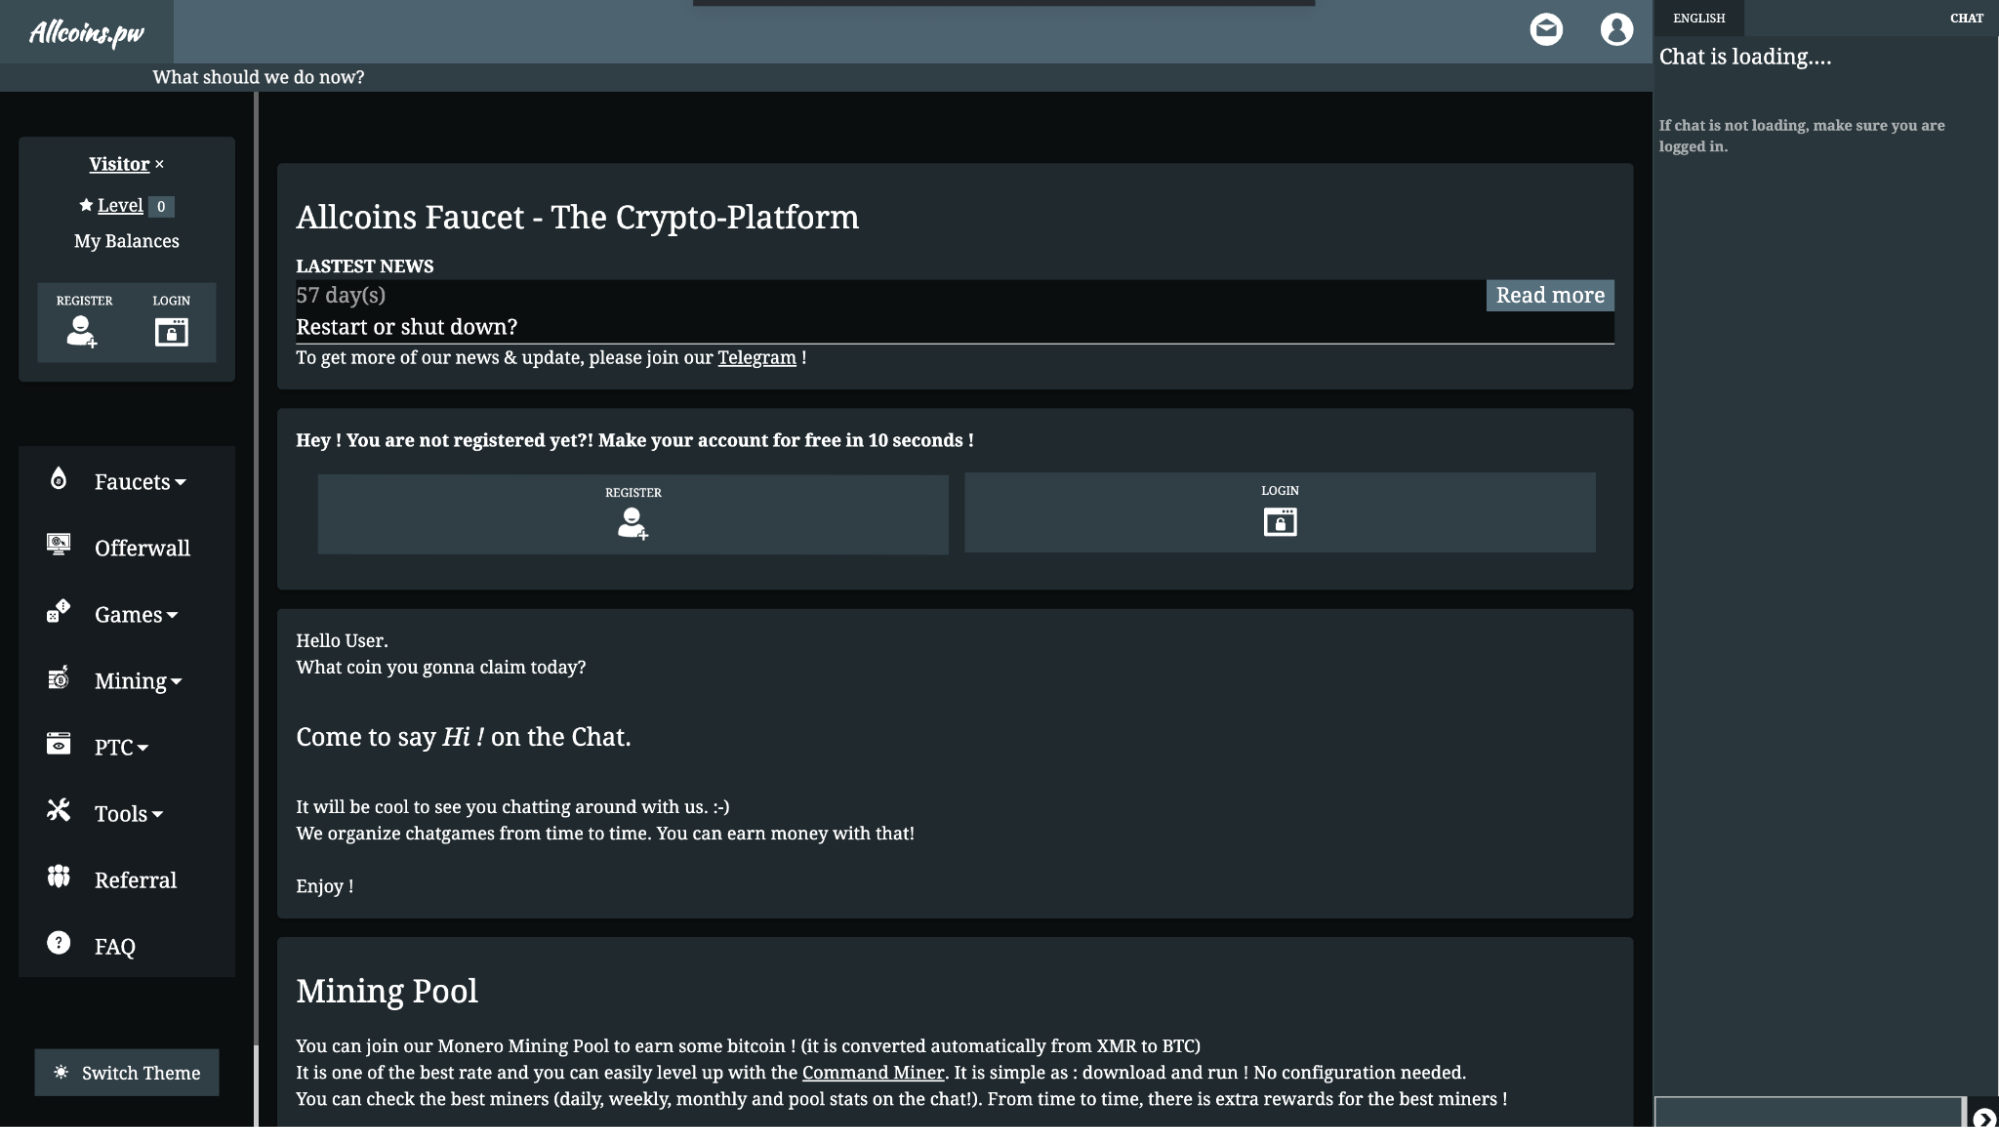Click the '57 day(s)' news age text
Screen dimensions: 1999x1128
pos(341,295)
